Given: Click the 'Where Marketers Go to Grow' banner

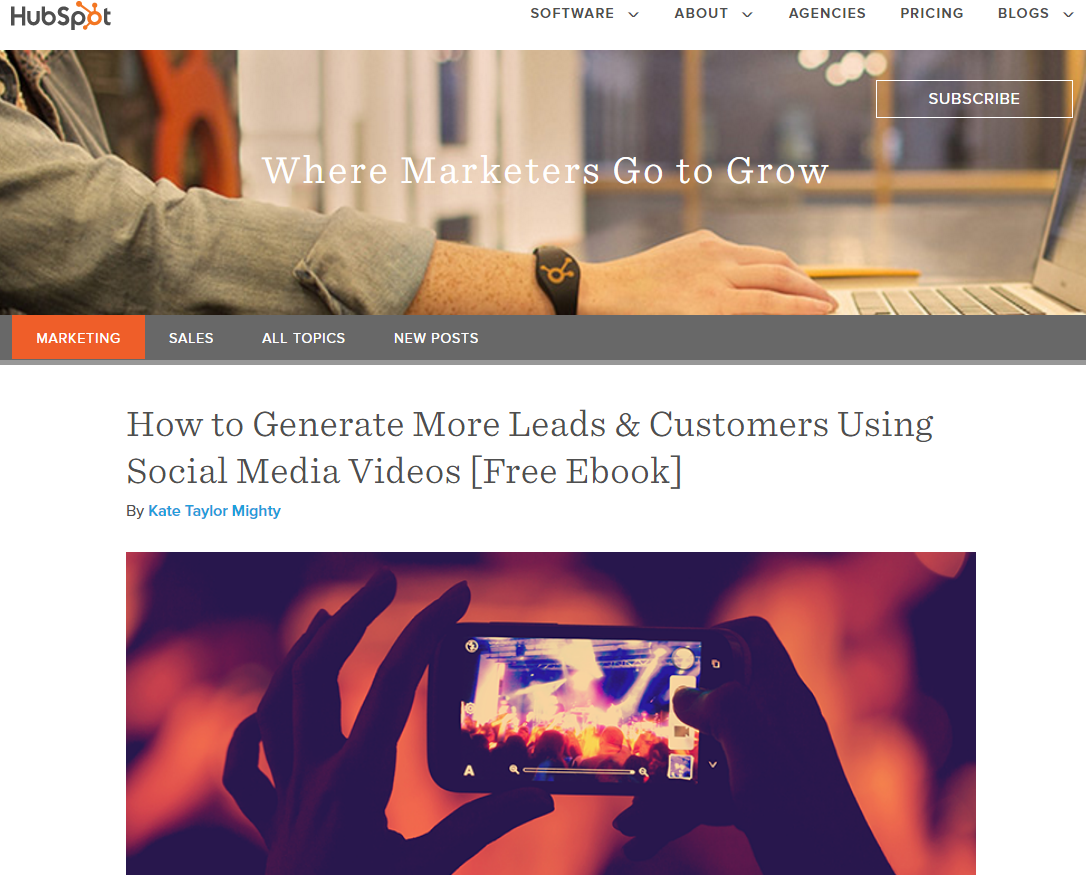Looking at the screenshot, I should (x=545, y=170).
